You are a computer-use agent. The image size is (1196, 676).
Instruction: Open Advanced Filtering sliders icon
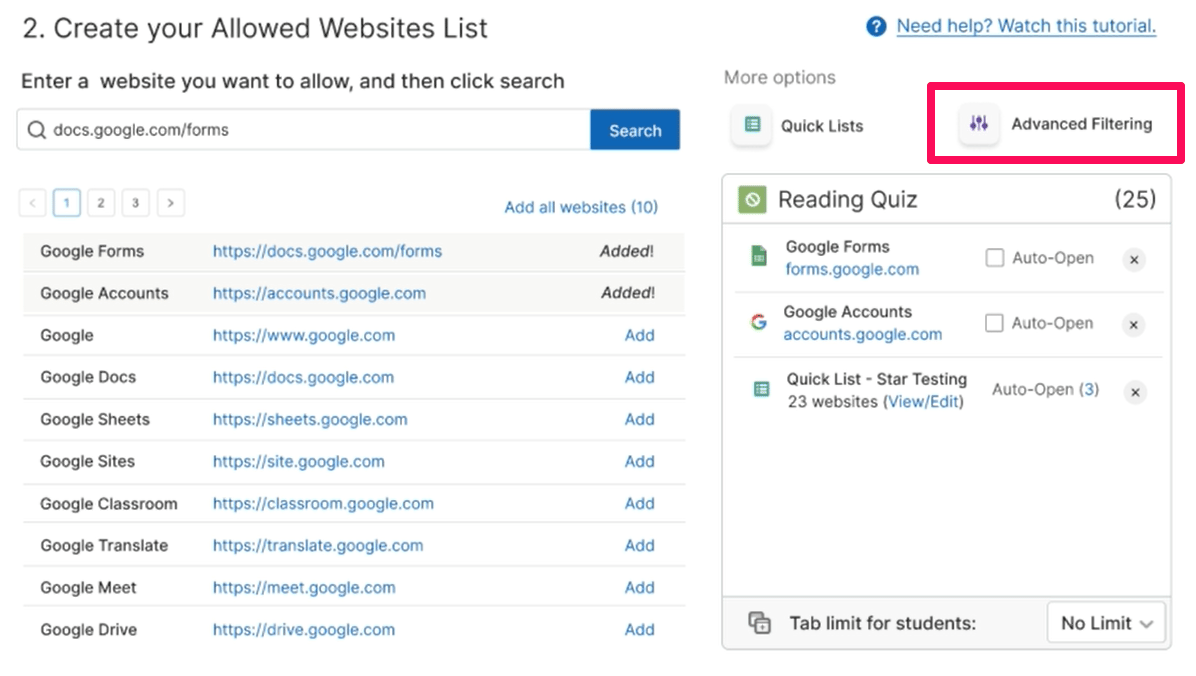[979, 123]
